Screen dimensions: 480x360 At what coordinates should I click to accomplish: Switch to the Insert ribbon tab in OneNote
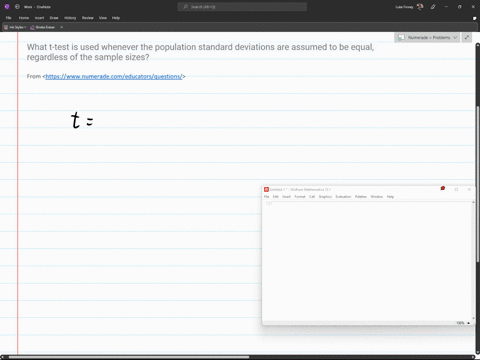coord(39,18)
